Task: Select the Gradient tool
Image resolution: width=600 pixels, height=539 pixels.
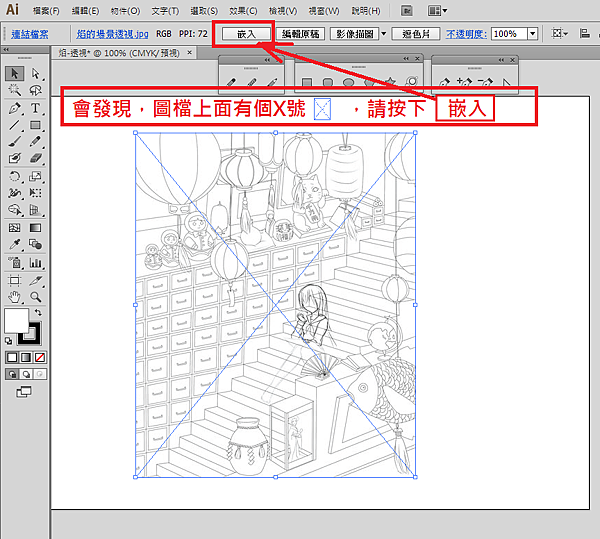Action: [36, 228]
